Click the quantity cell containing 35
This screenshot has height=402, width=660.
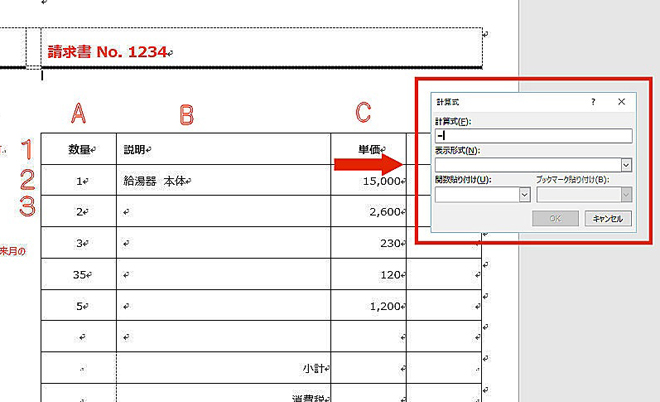click(x=80, y=273)
